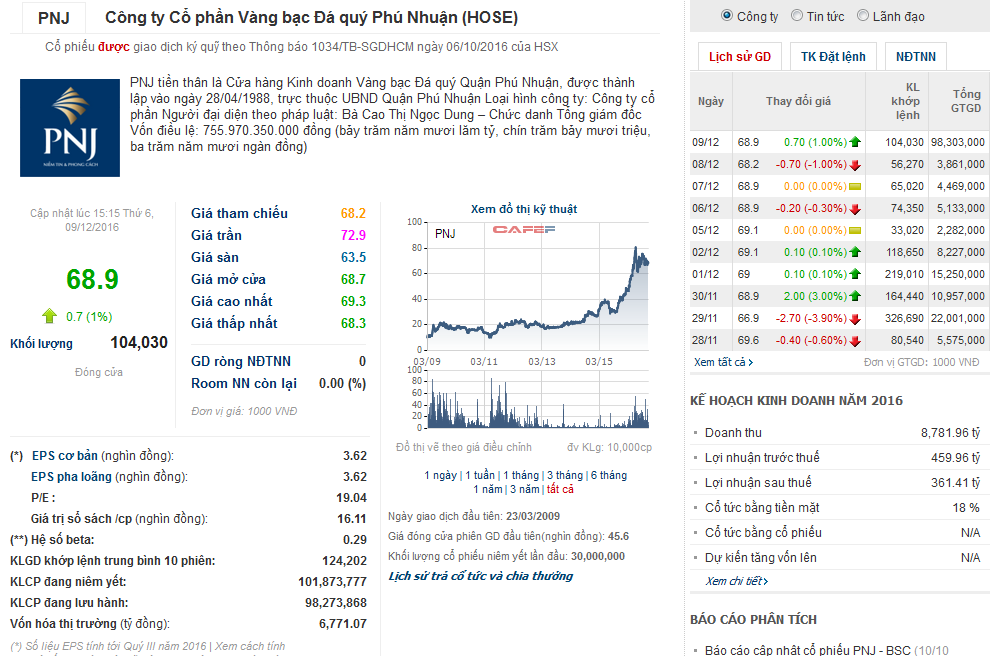
Task: Expand the Xem tất cả trading history link
Action: click(x=720, y=362)
